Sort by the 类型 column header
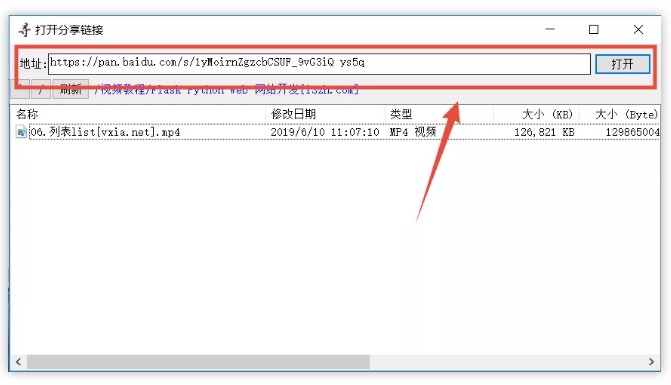671x385 pixels. [401, 114]
